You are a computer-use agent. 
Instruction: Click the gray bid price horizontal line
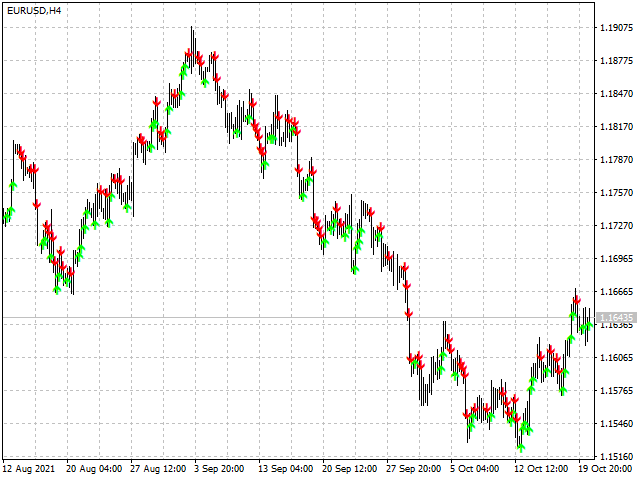[x=299, y=317]
